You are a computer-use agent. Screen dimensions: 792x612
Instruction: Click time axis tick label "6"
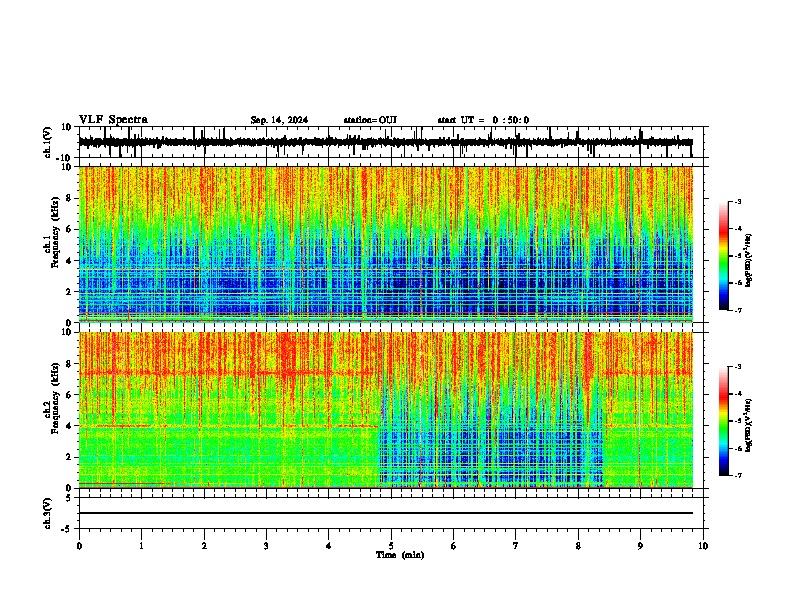pyautogui.click(x=453, y=546)
